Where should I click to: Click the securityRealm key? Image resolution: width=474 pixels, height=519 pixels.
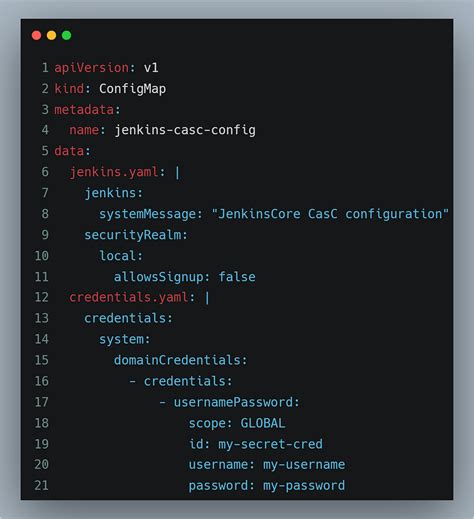pos(133,235)
